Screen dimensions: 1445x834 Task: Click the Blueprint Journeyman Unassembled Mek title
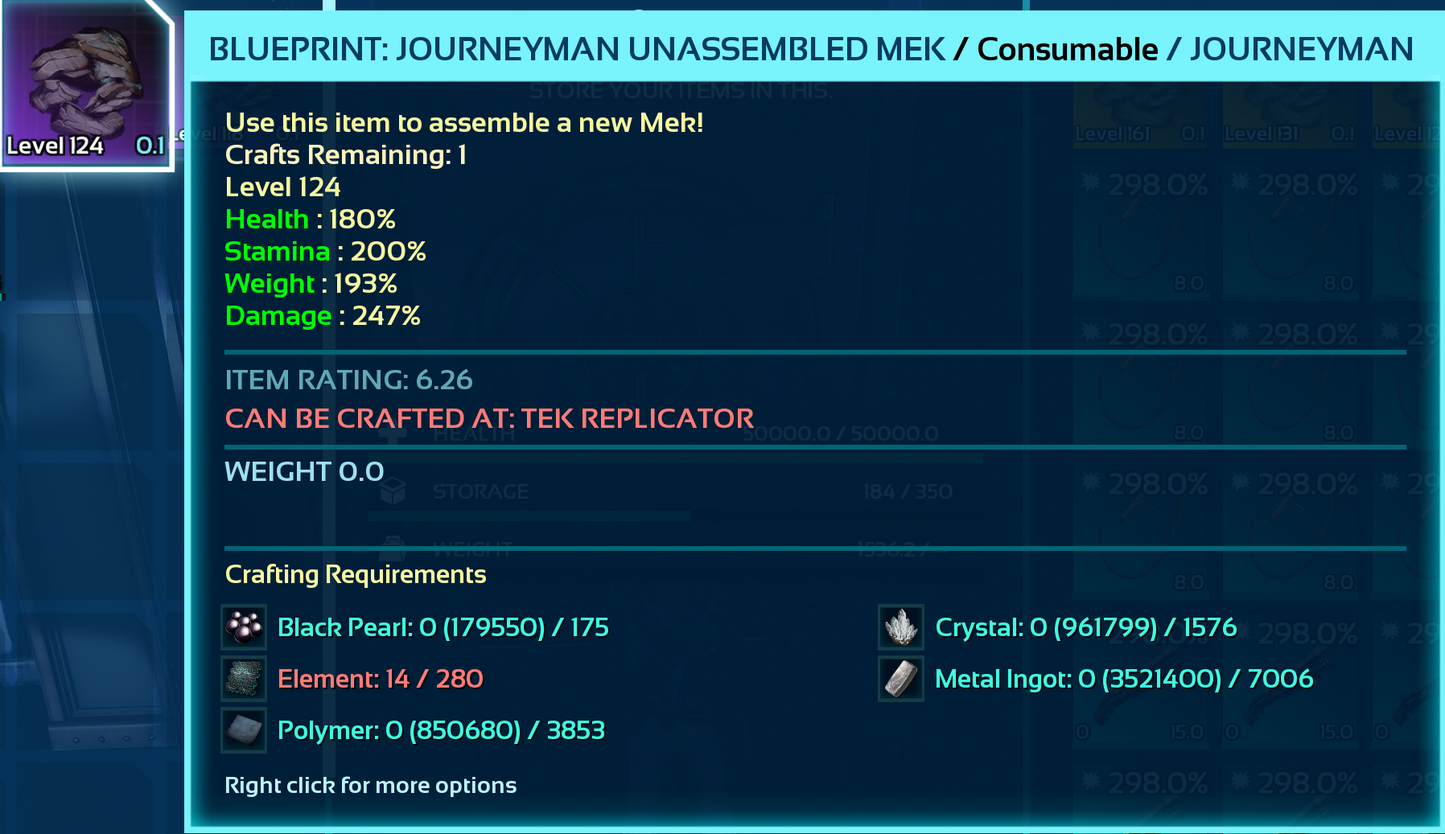pyautogui.click(x=577, y=49)
